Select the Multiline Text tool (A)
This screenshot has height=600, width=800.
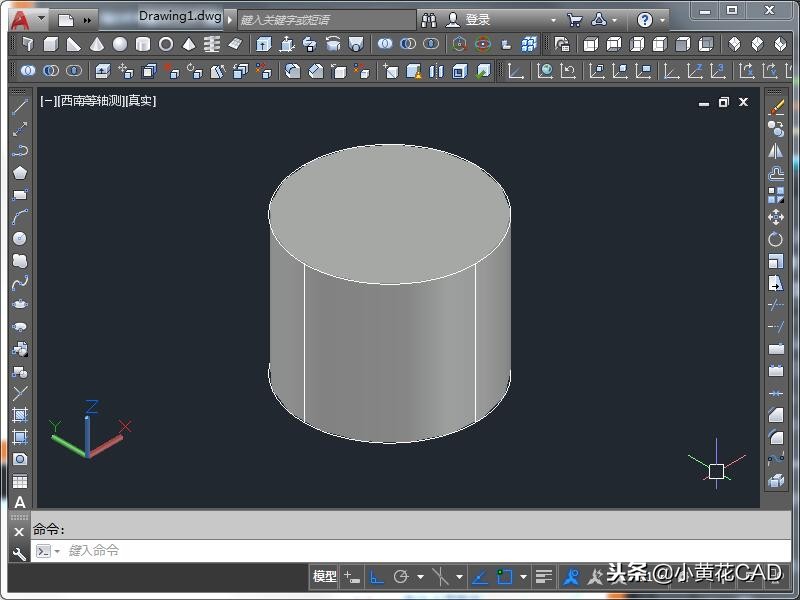coord(19,502)
